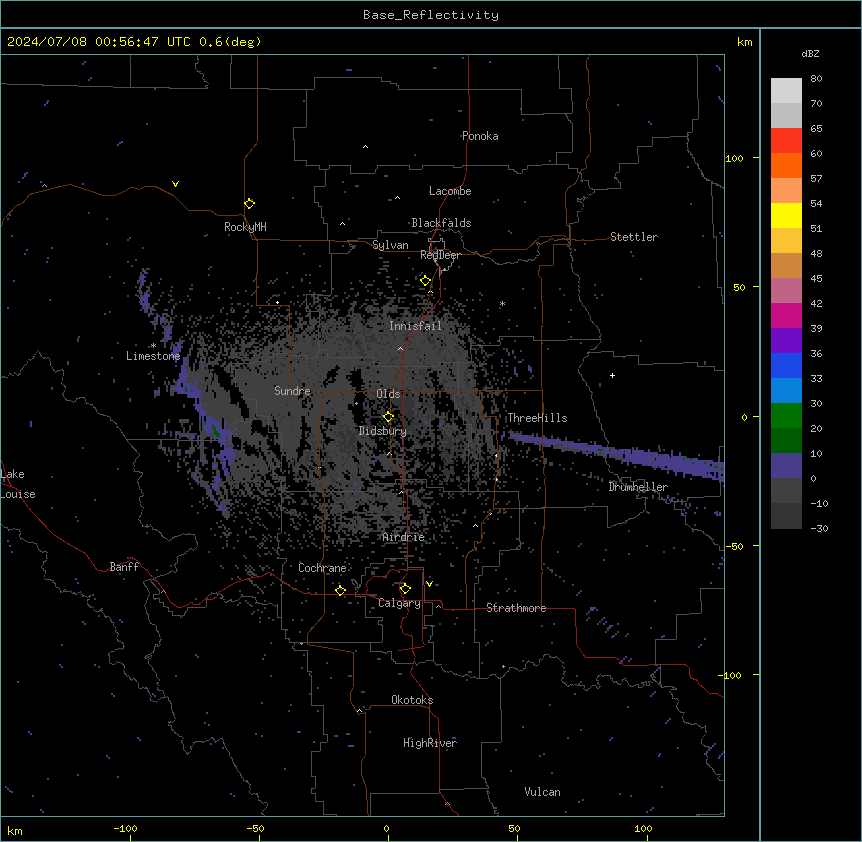The image size is (862, 842).
Task: Click the Drumheller label
Action: pyautogui.click(x=638, y=487)
